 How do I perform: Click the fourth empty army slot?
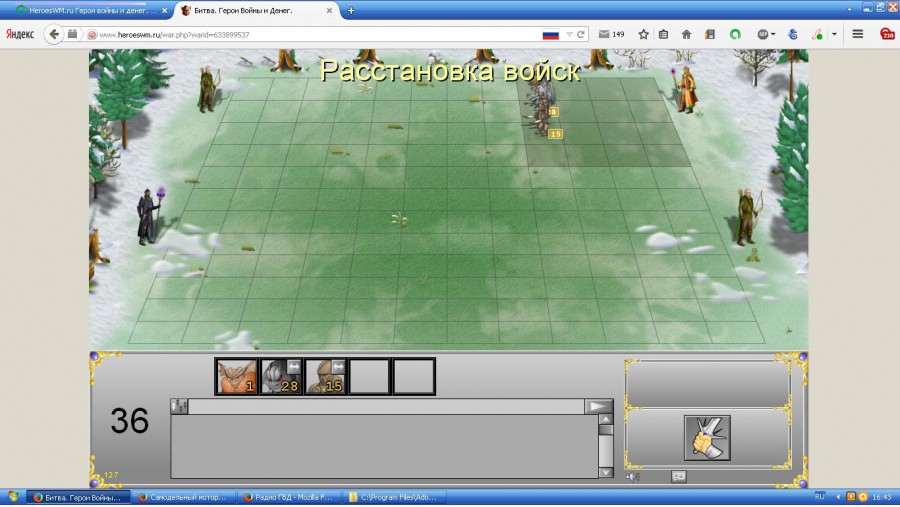370,377
